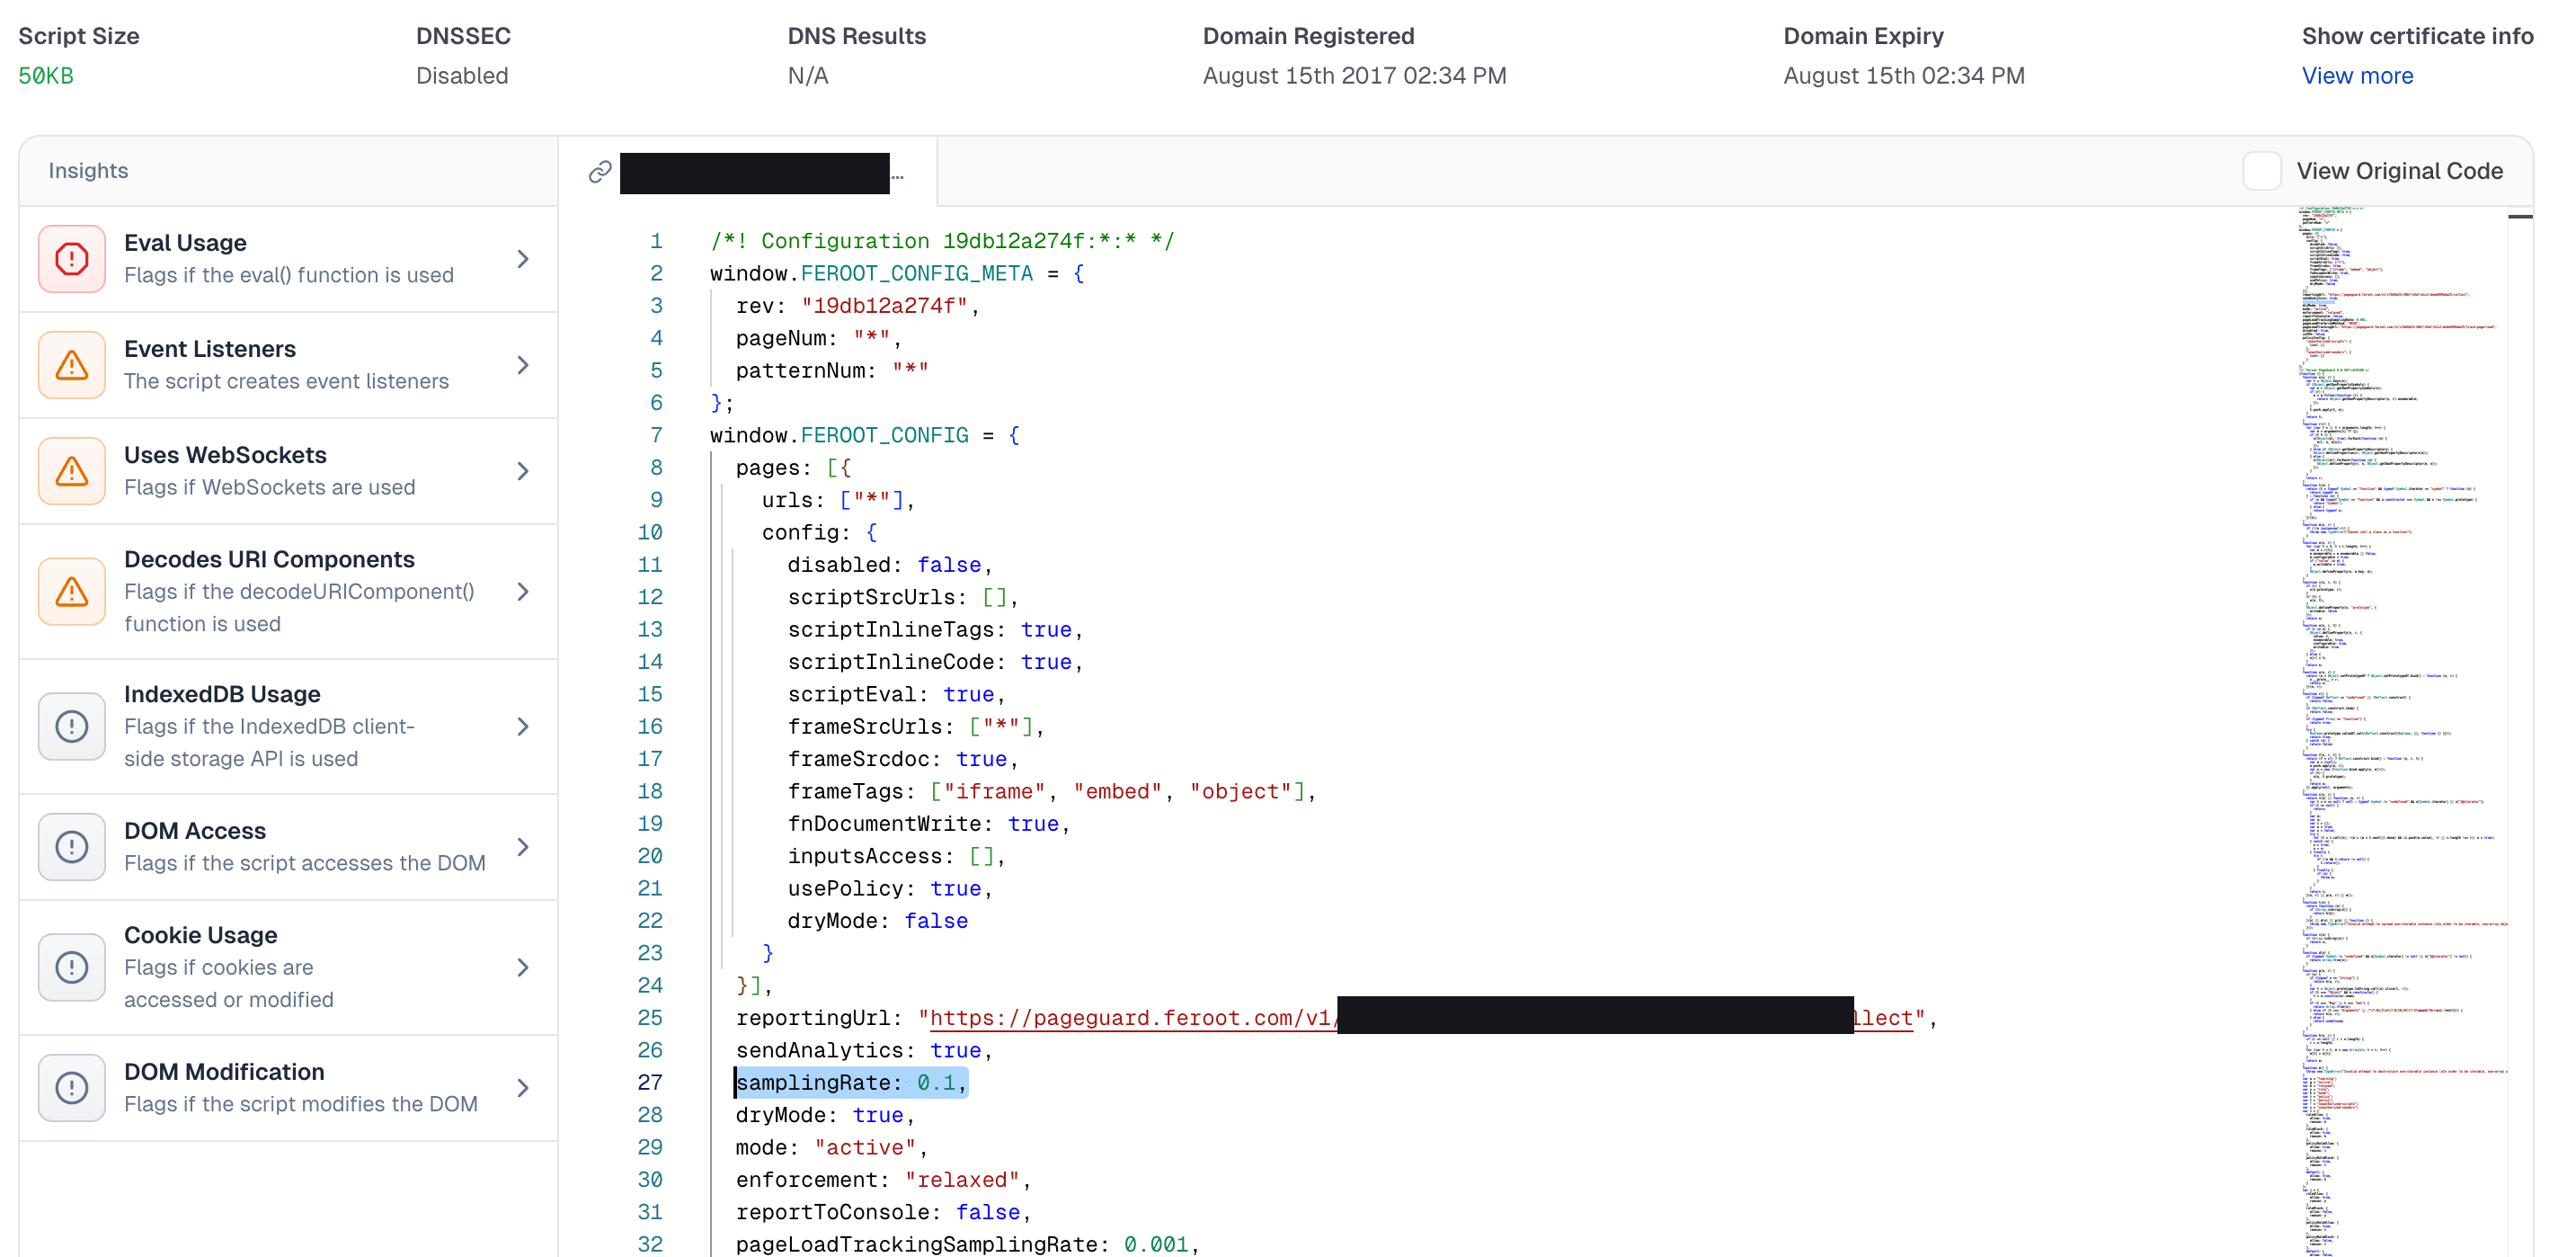
Task: Click line number 1 in the gutter
Action: click(x=656, y=241)
